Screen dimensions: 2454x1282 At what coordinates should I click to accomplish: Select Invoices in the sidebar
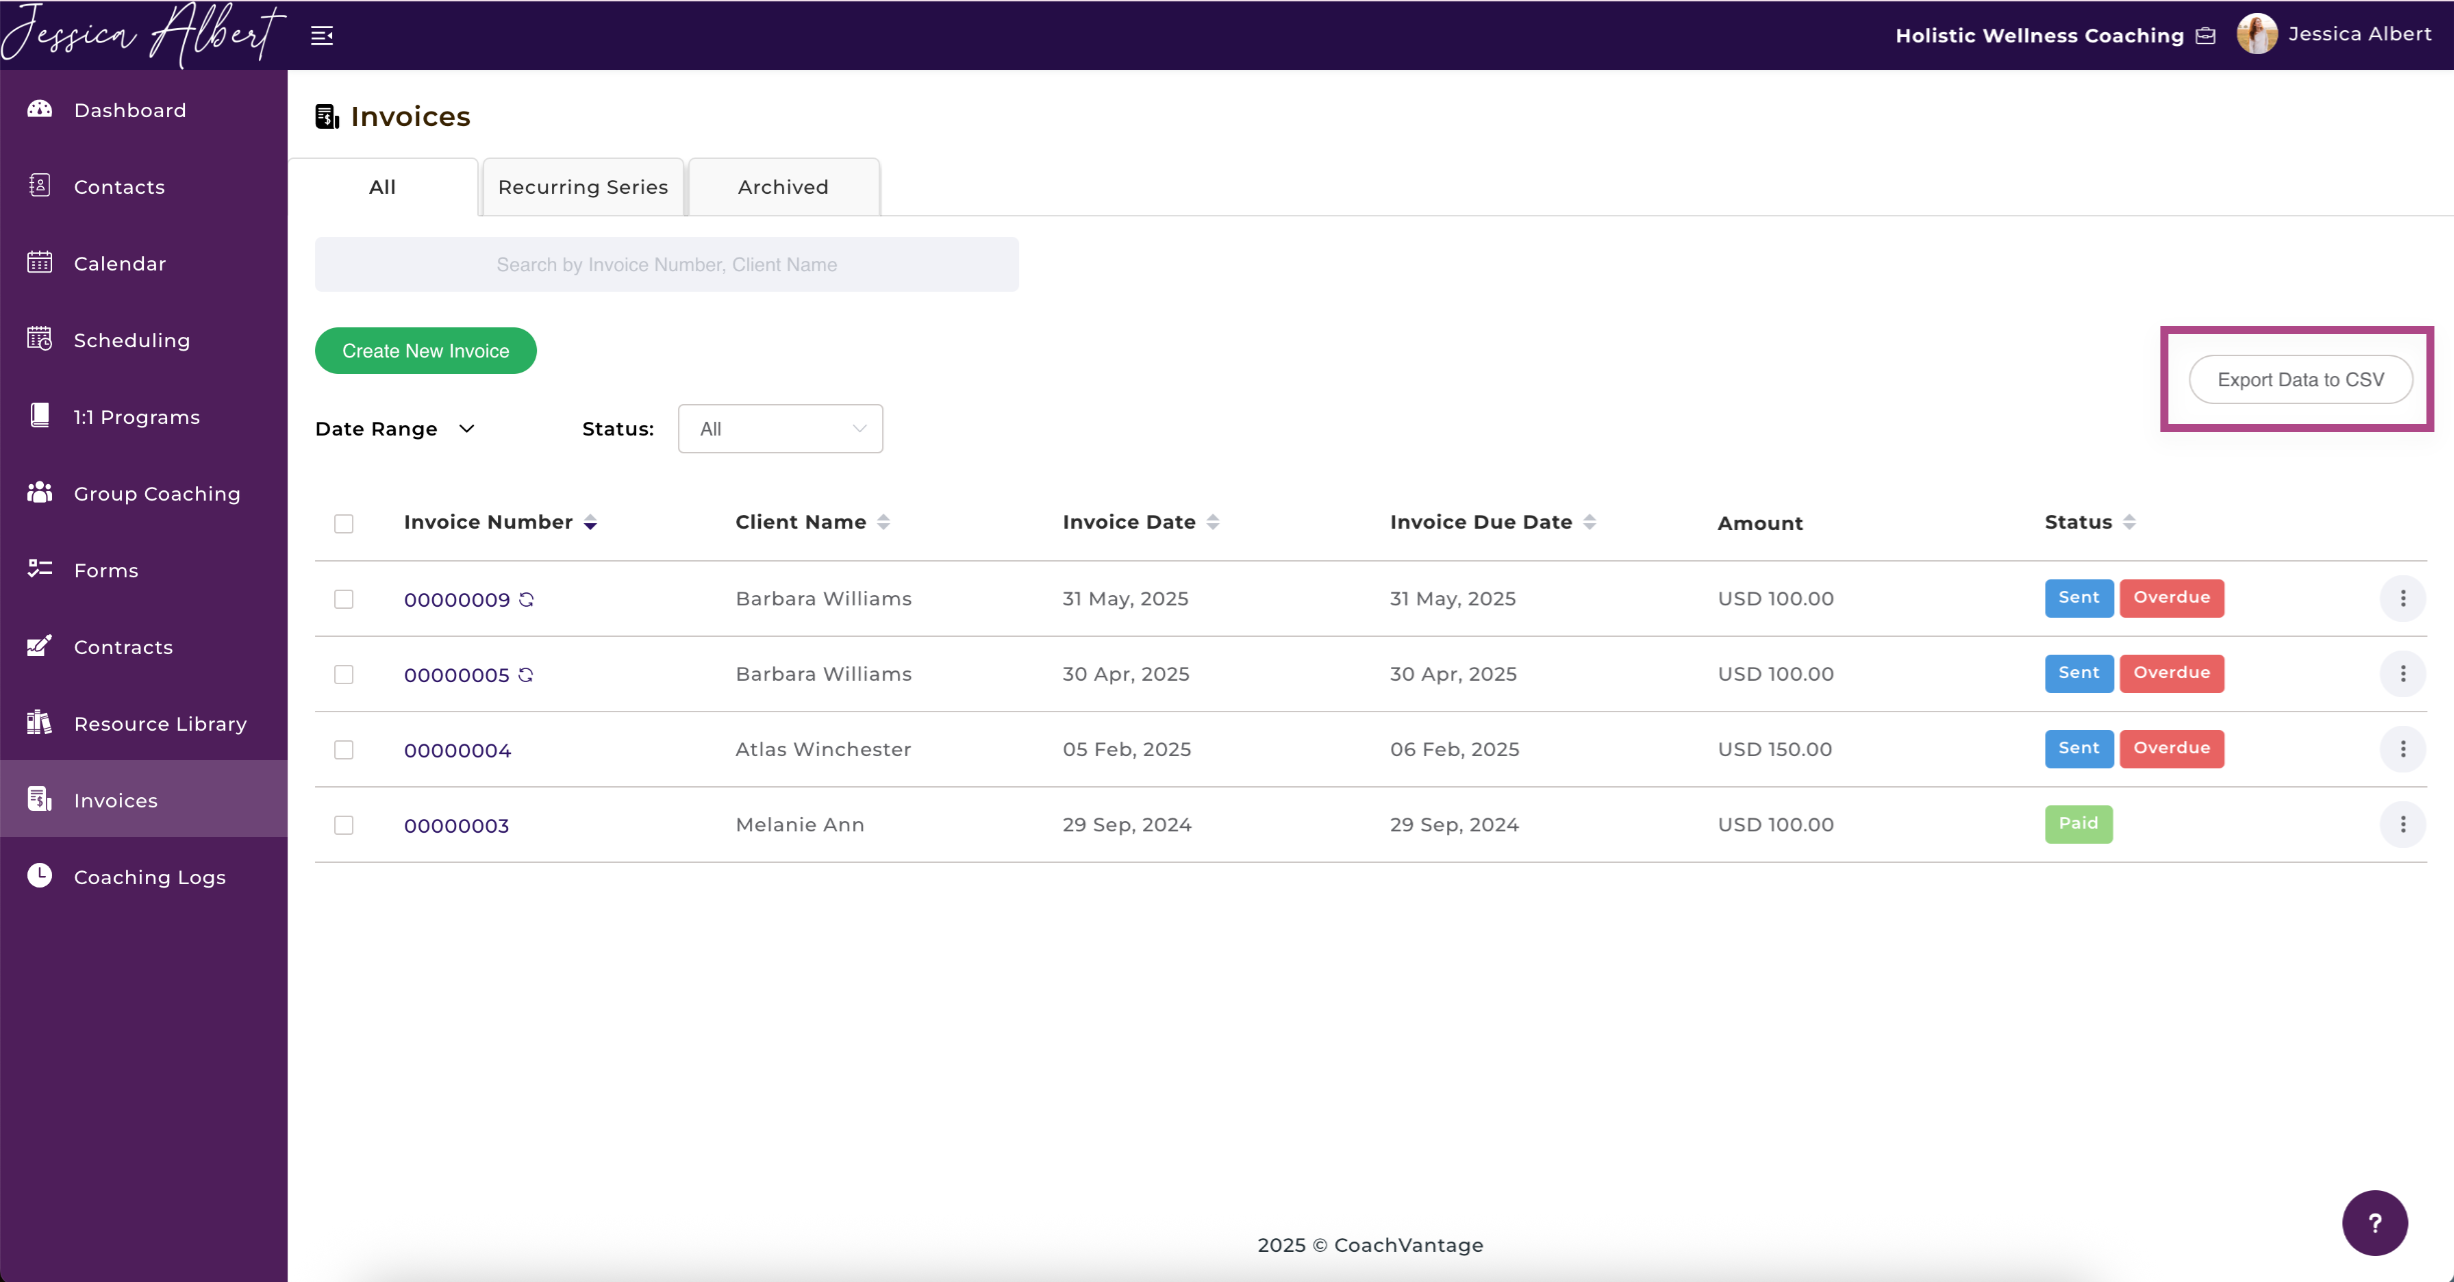coord(143,800)
